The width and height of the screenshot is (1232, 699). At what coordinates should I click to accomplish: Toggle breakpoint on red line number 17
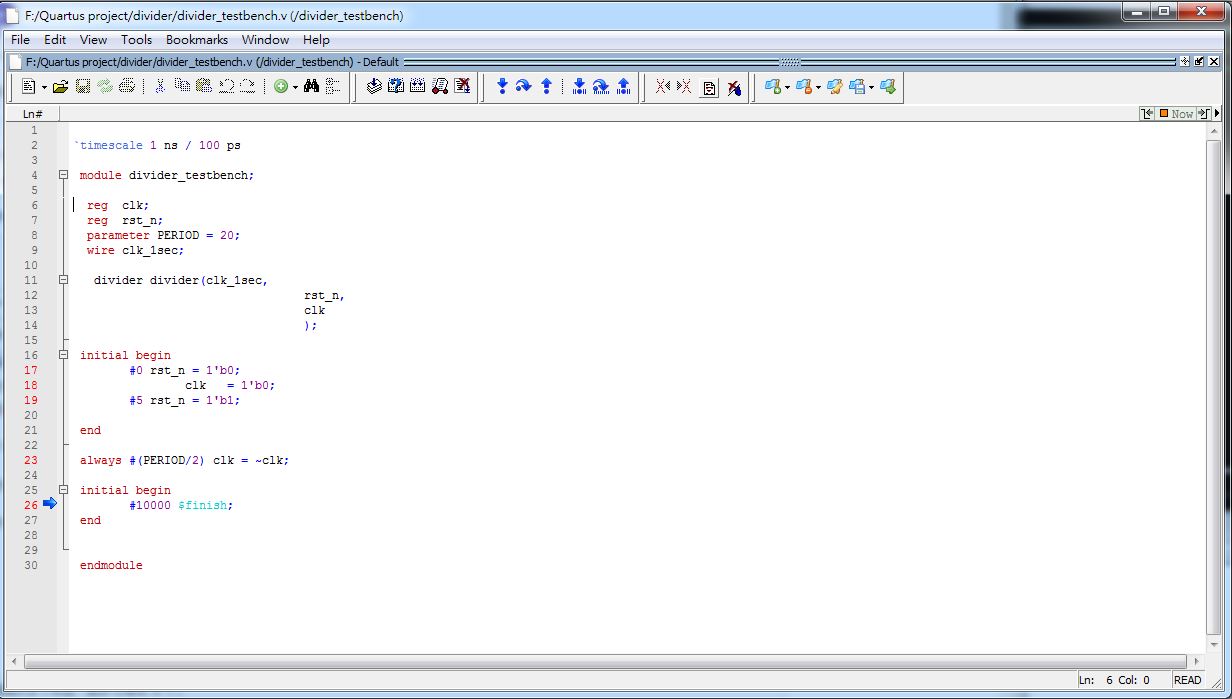(x=31, y=370)
